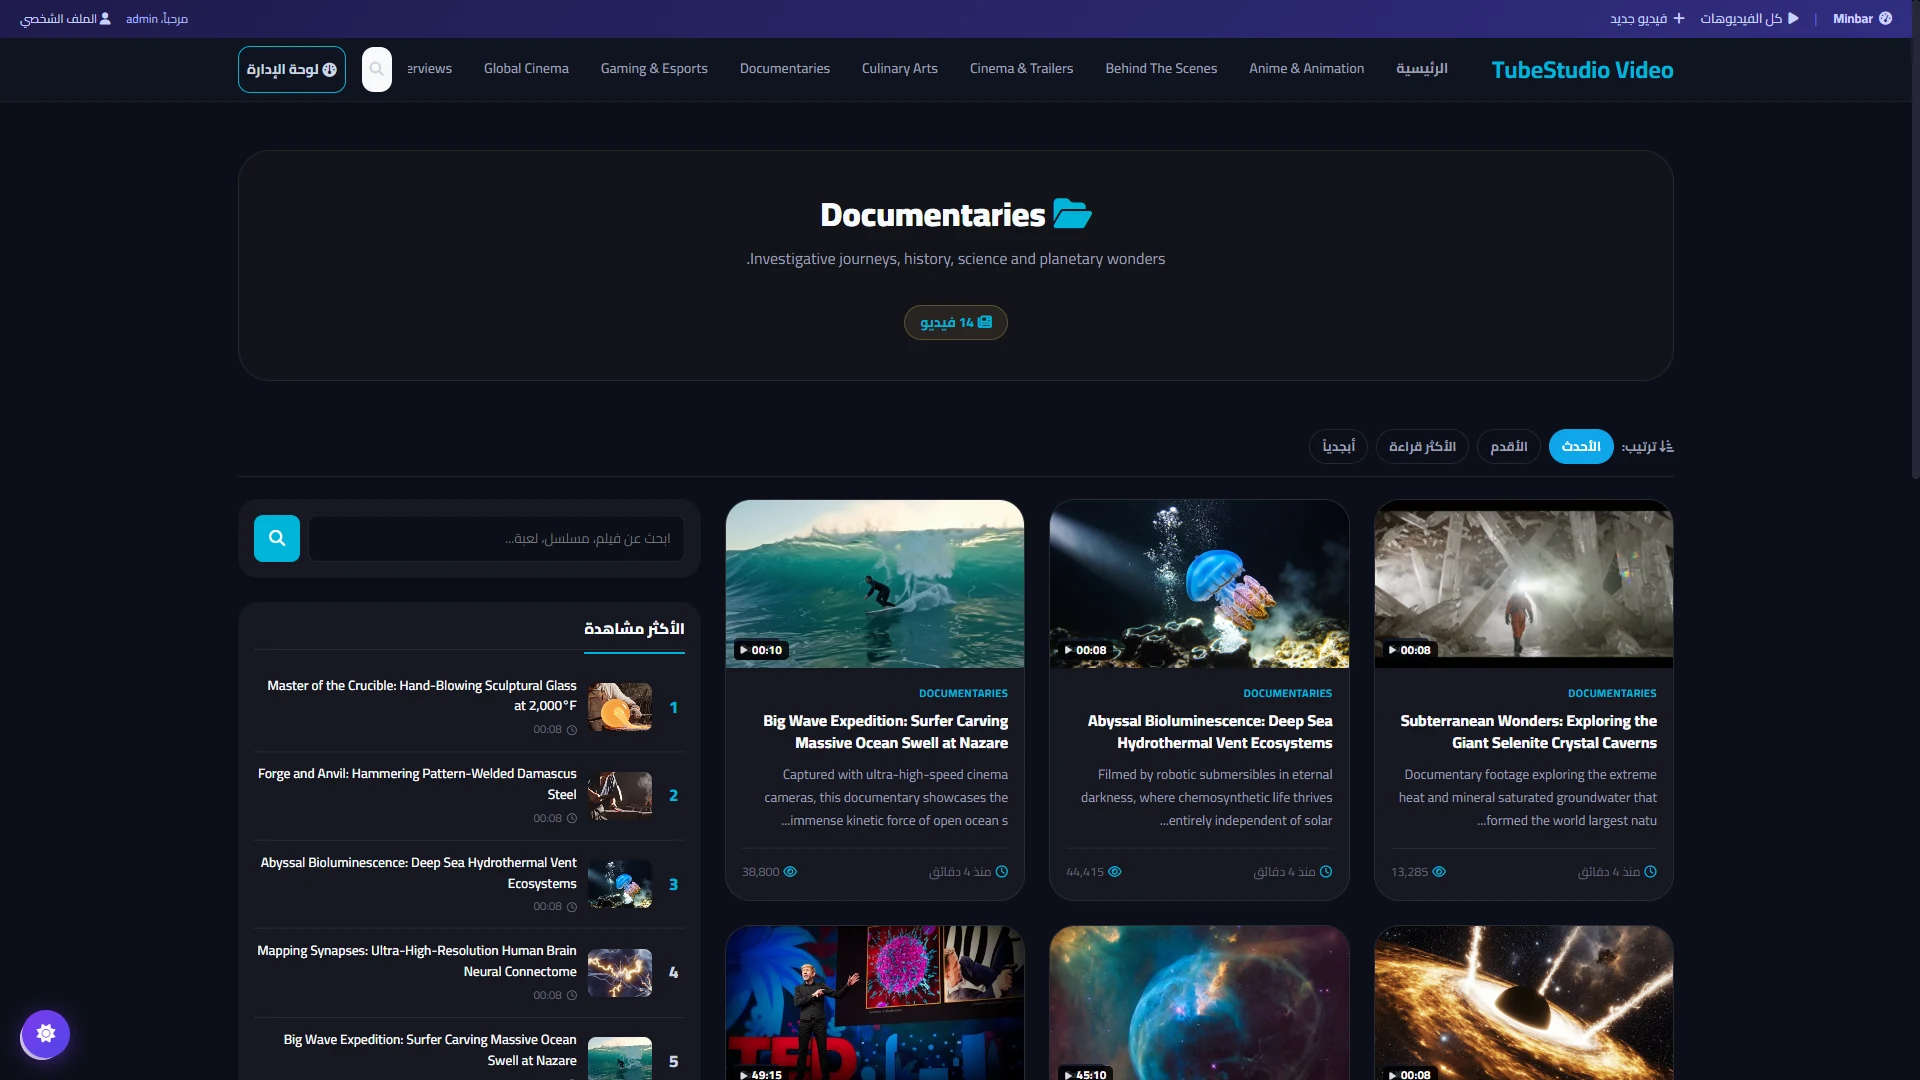The height and width of the screenshot is (1080, 1920).
Task: Open الملف الشخصي profile link
Action: [65, 19]
